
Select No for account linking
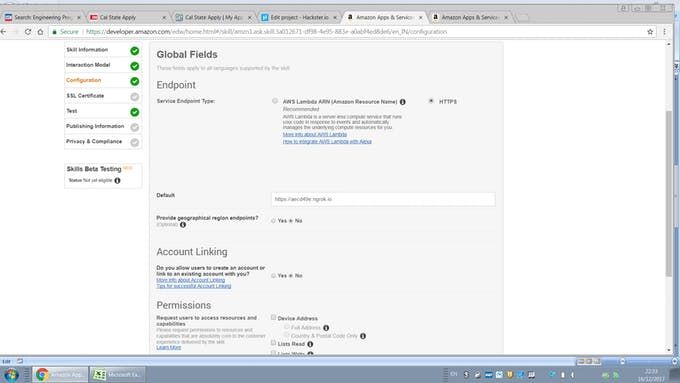coord(291,275)
